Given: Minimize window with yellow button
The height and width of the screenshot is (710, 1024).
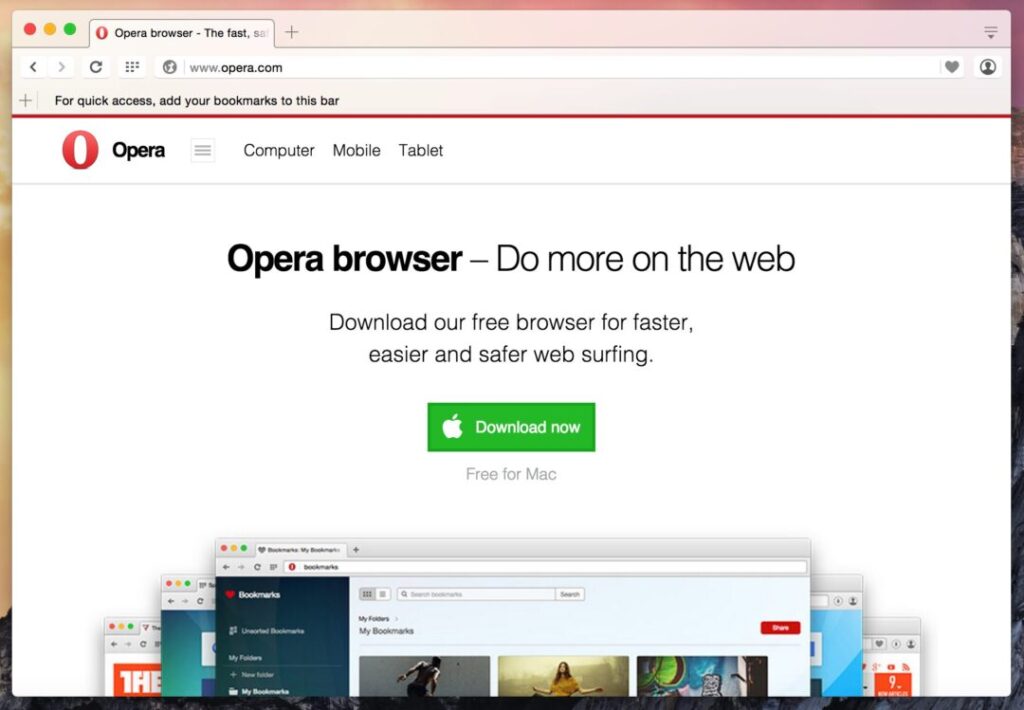Looking at the screenshot, I should click(50, 29).
